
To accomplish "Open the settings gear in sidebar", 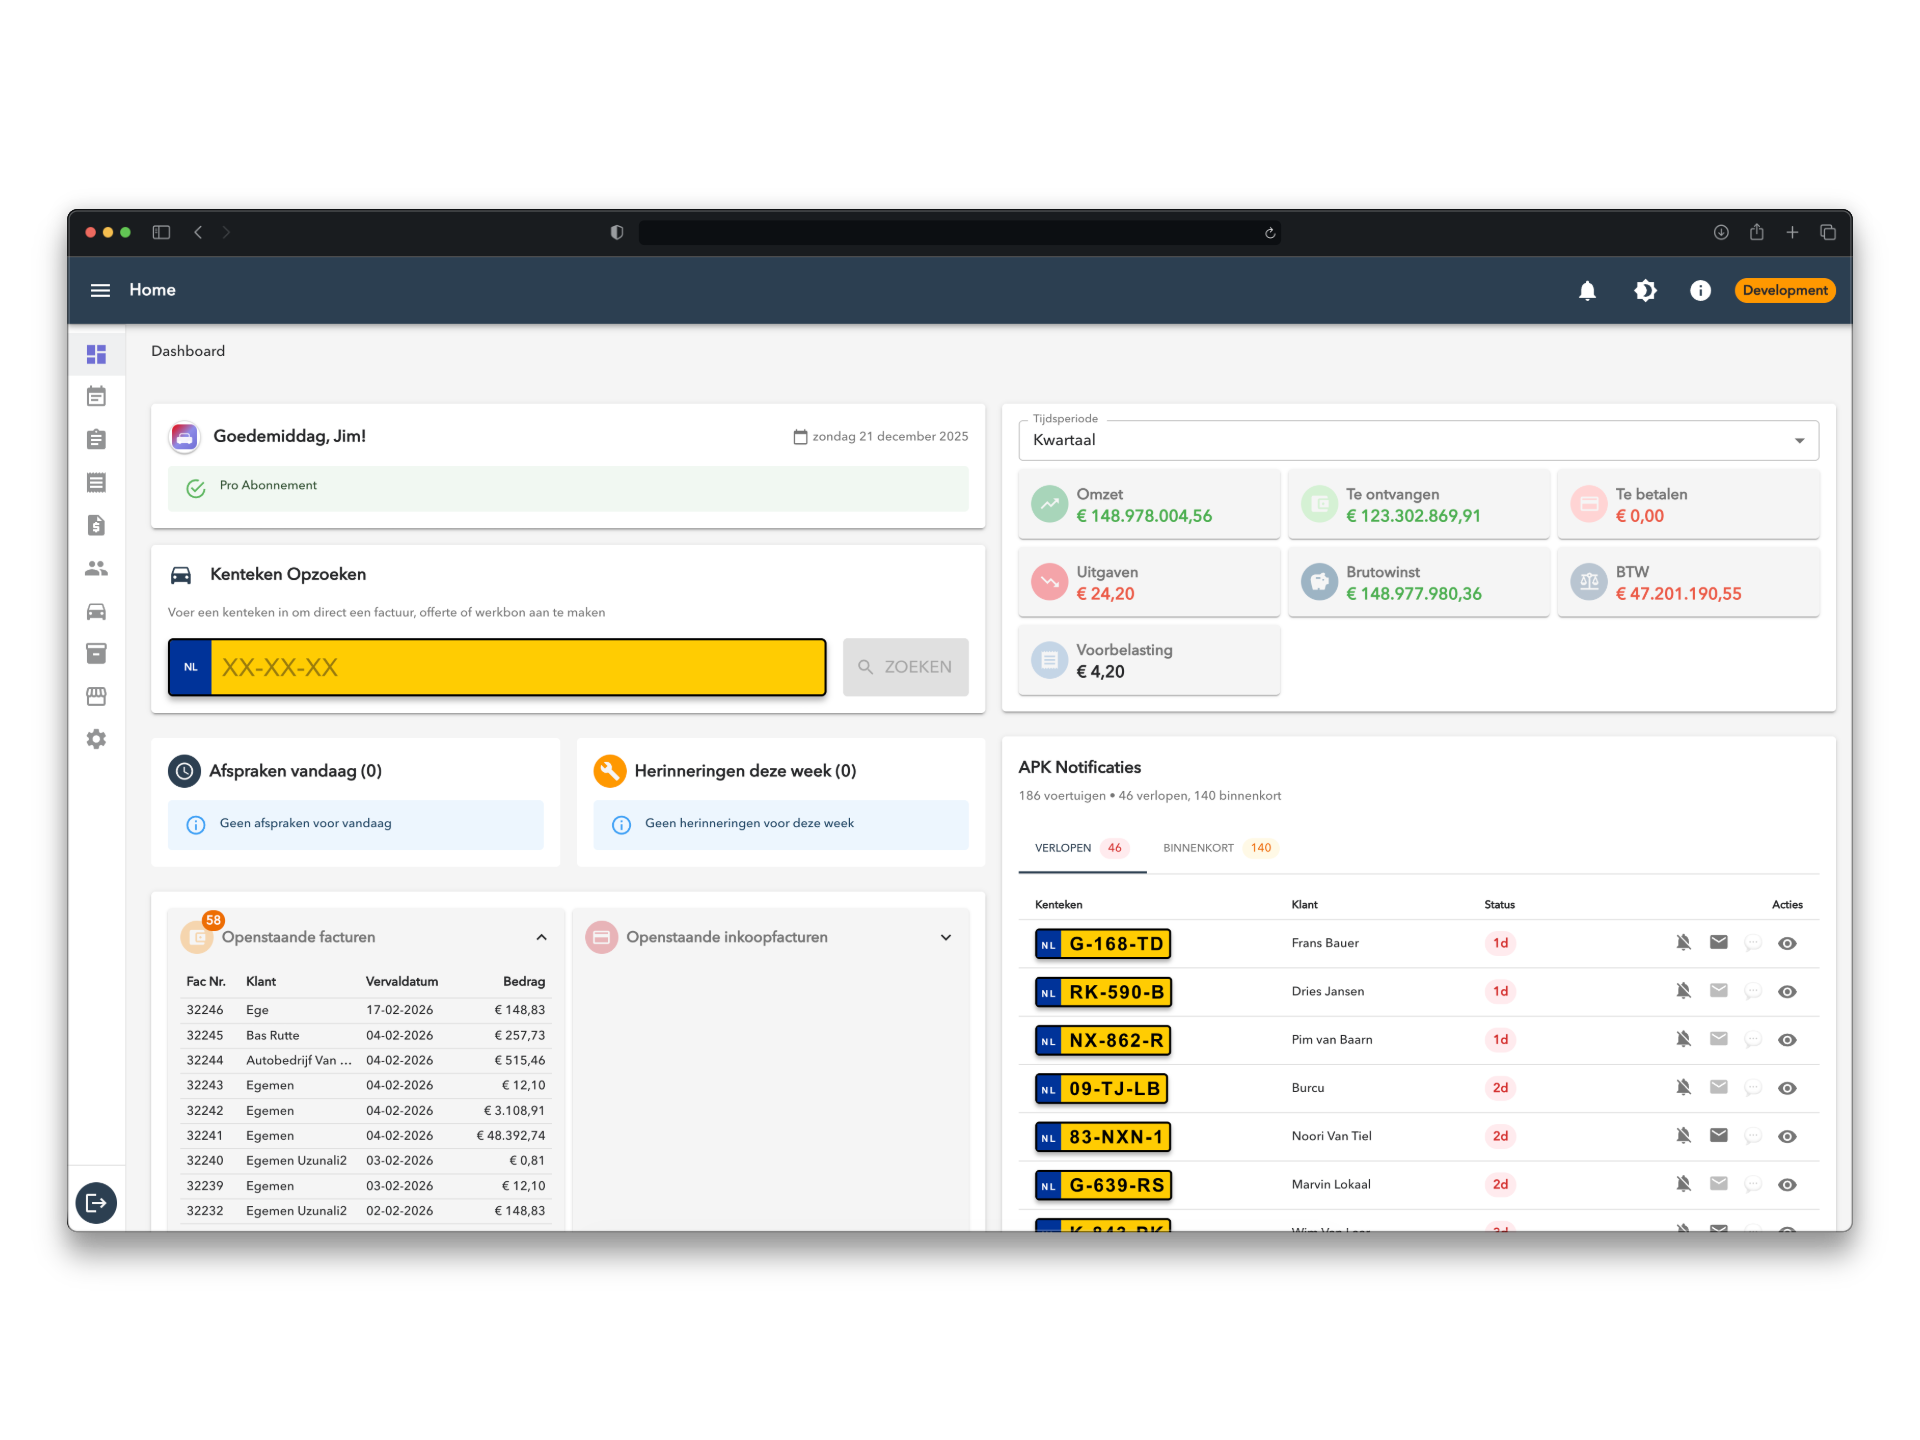I will point(96,739).
